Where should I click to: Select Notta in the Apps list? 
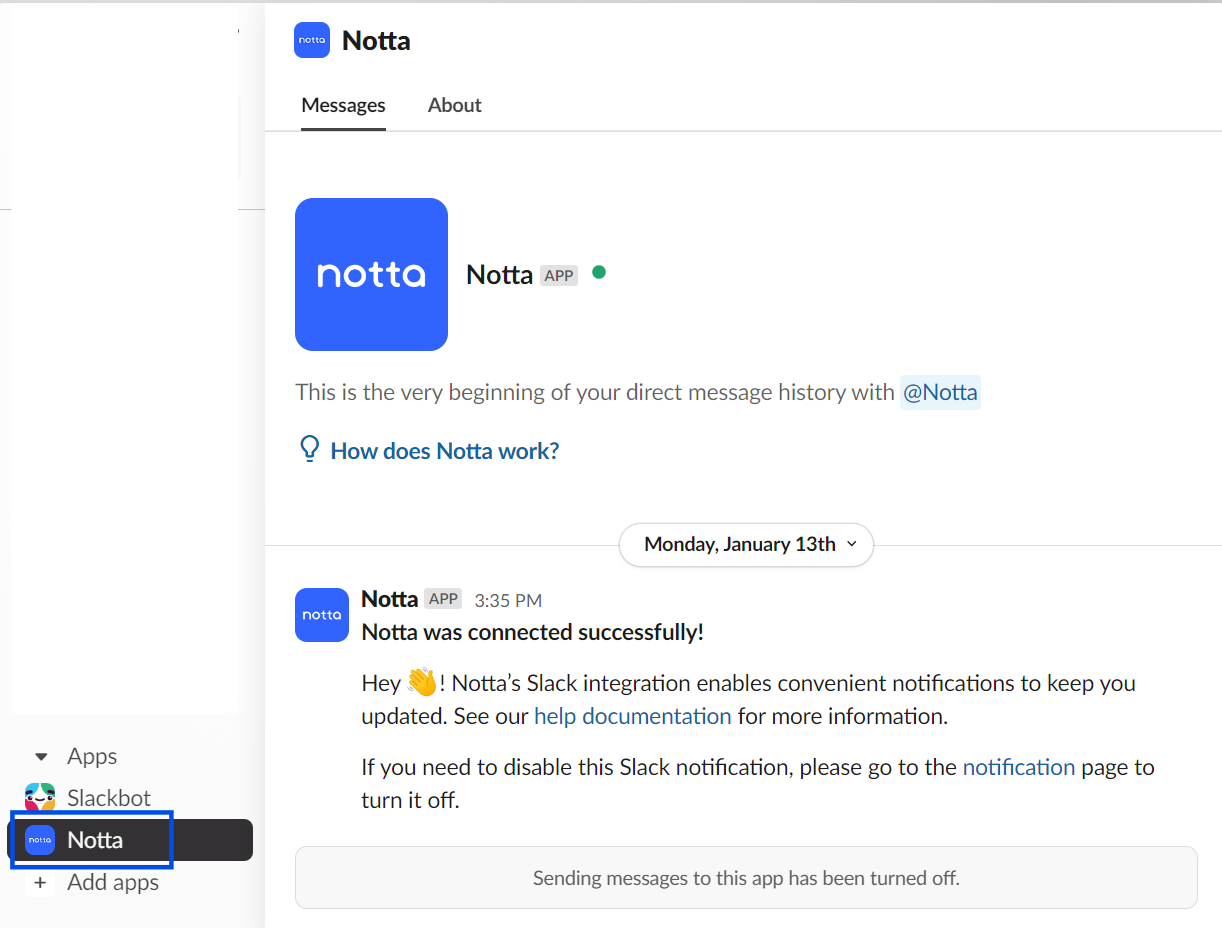point(130,840)
